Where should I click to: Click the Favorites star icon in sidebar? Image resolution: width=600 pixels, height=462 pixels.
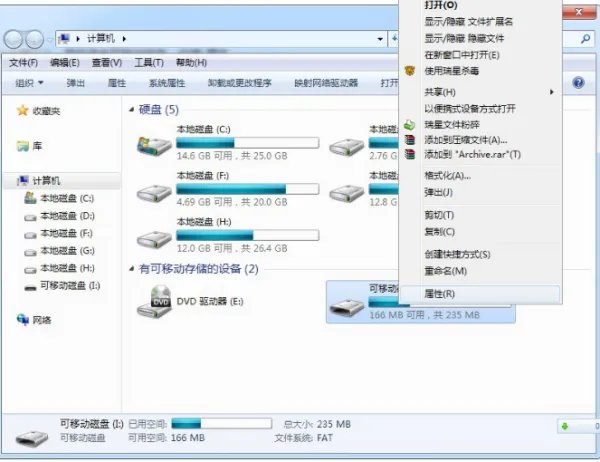[x=23, y=111]
